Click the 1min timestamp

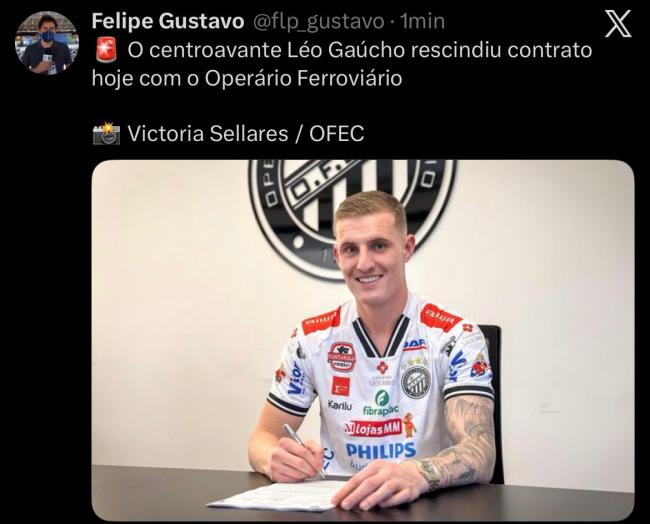click(x=422, y=21)
